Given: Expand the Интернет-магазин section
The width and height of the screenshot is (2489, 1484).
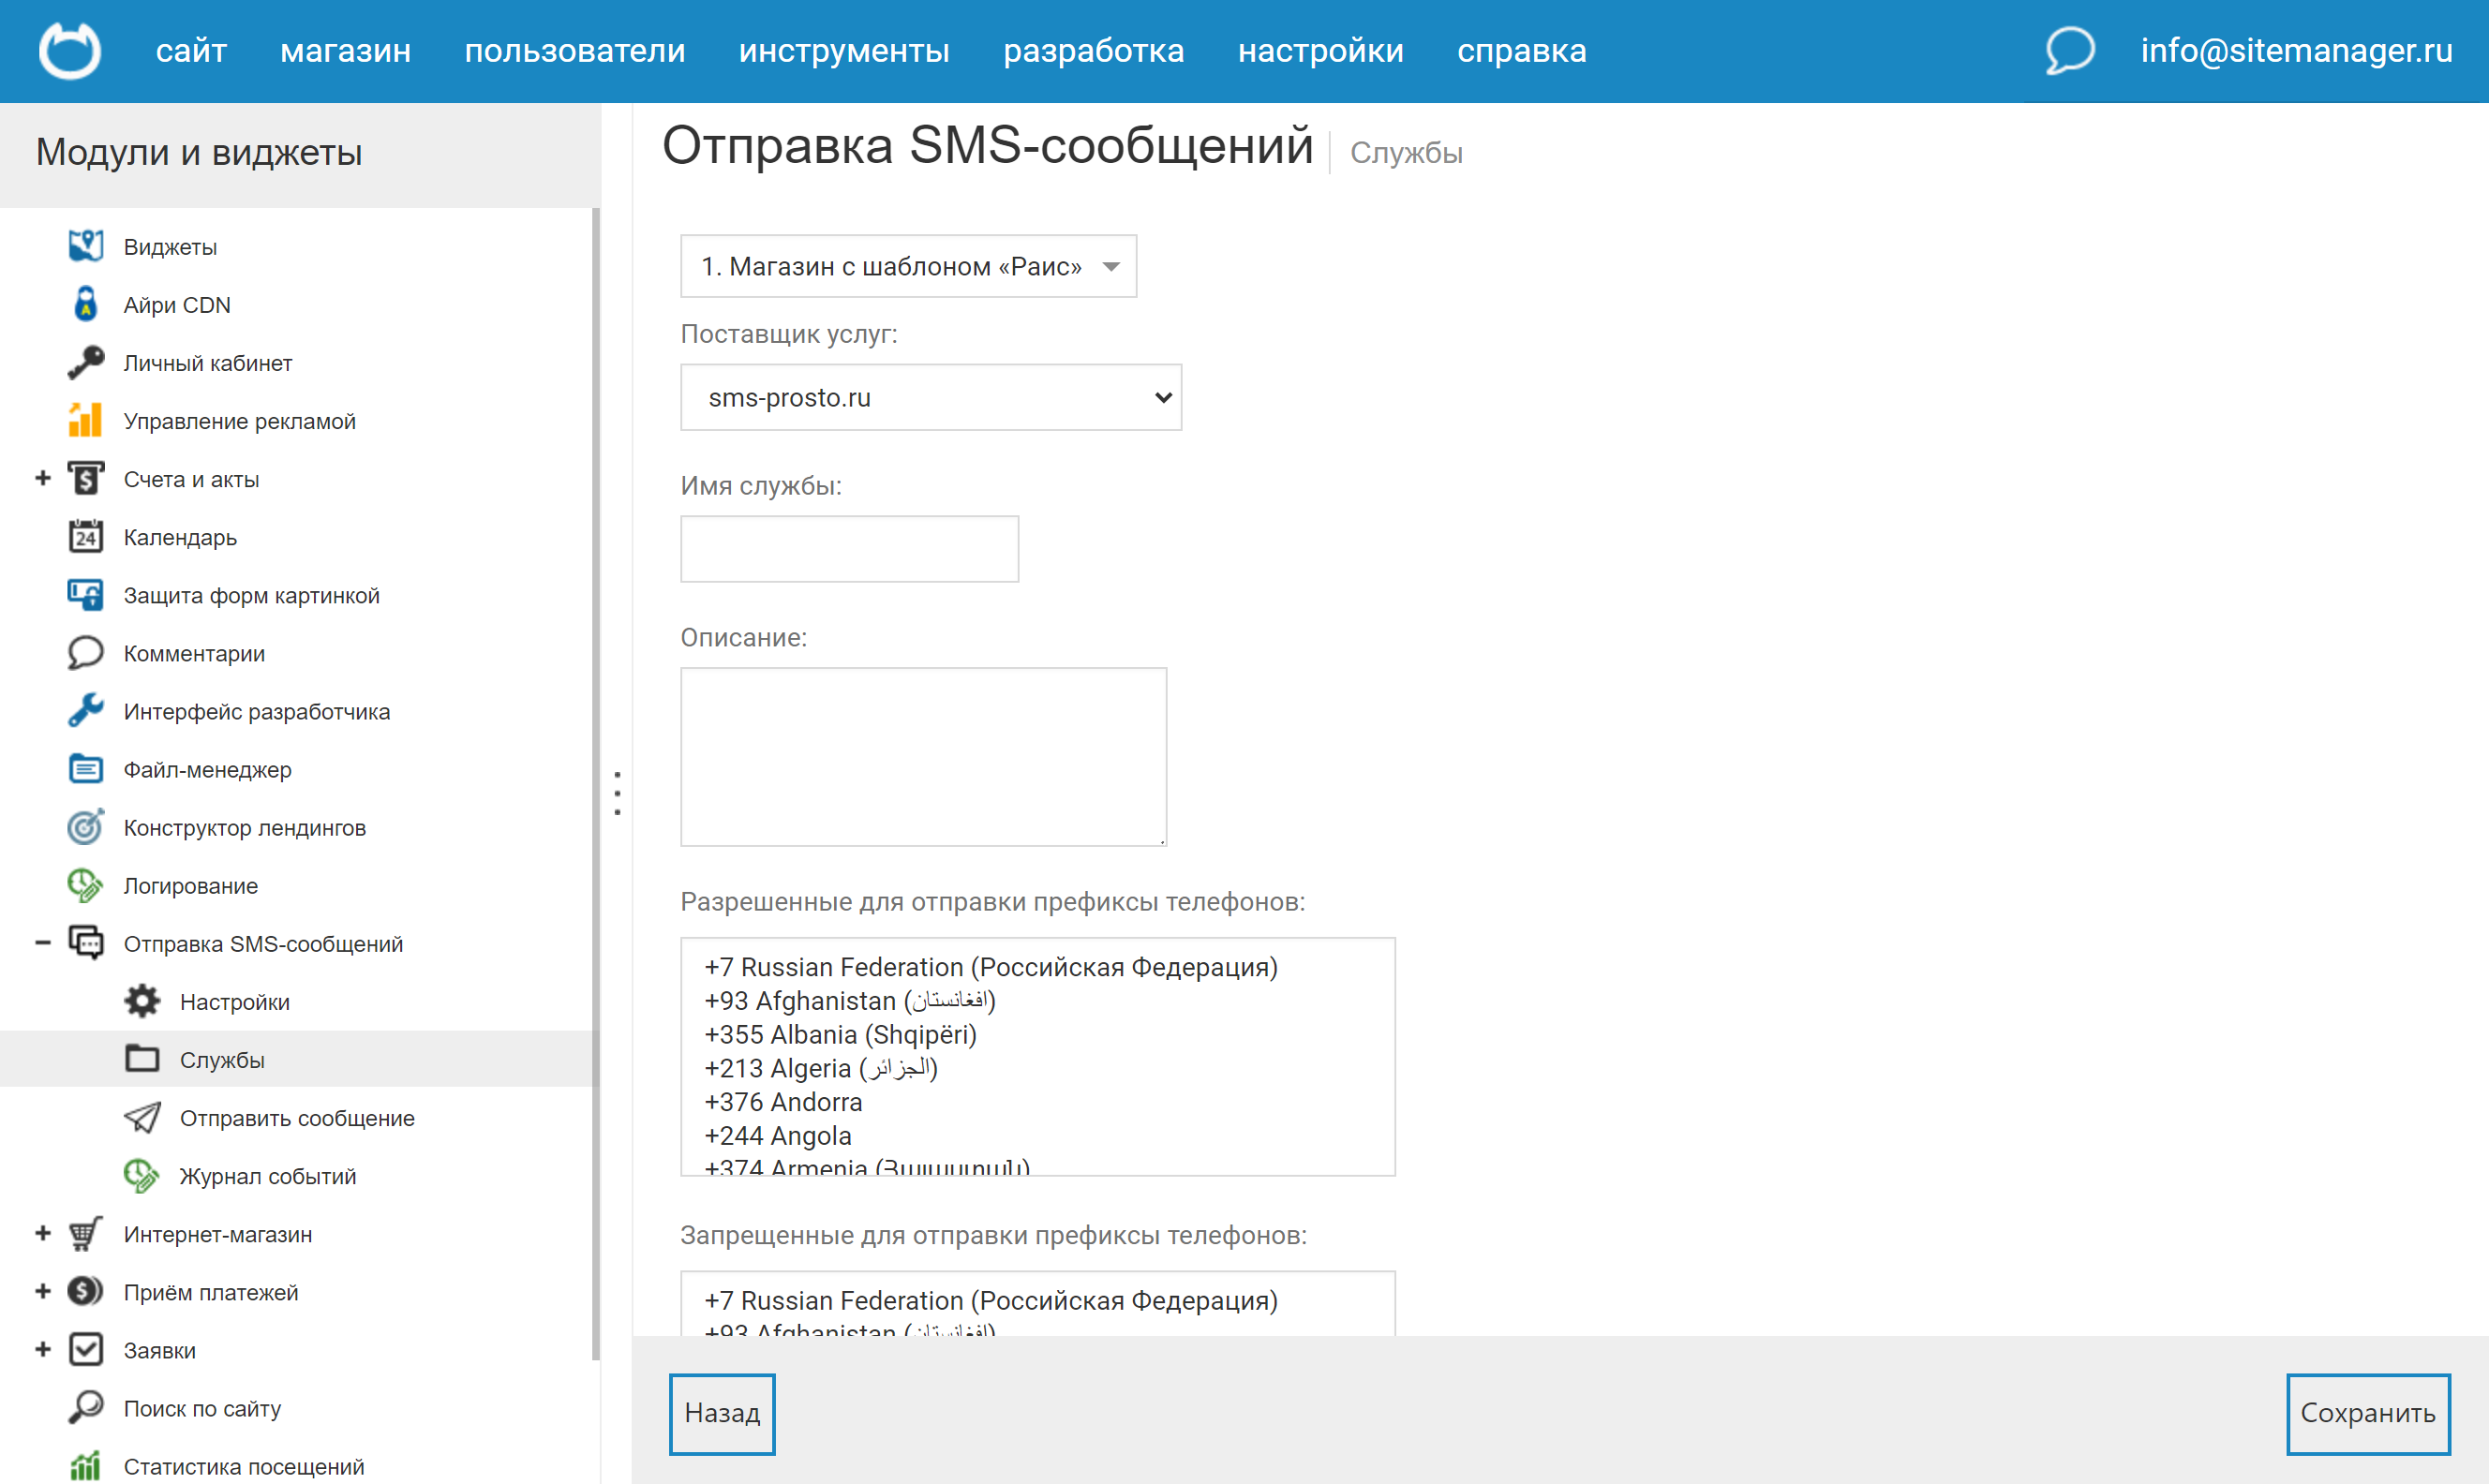Looking at the screenshot, I should point(42,1233).
